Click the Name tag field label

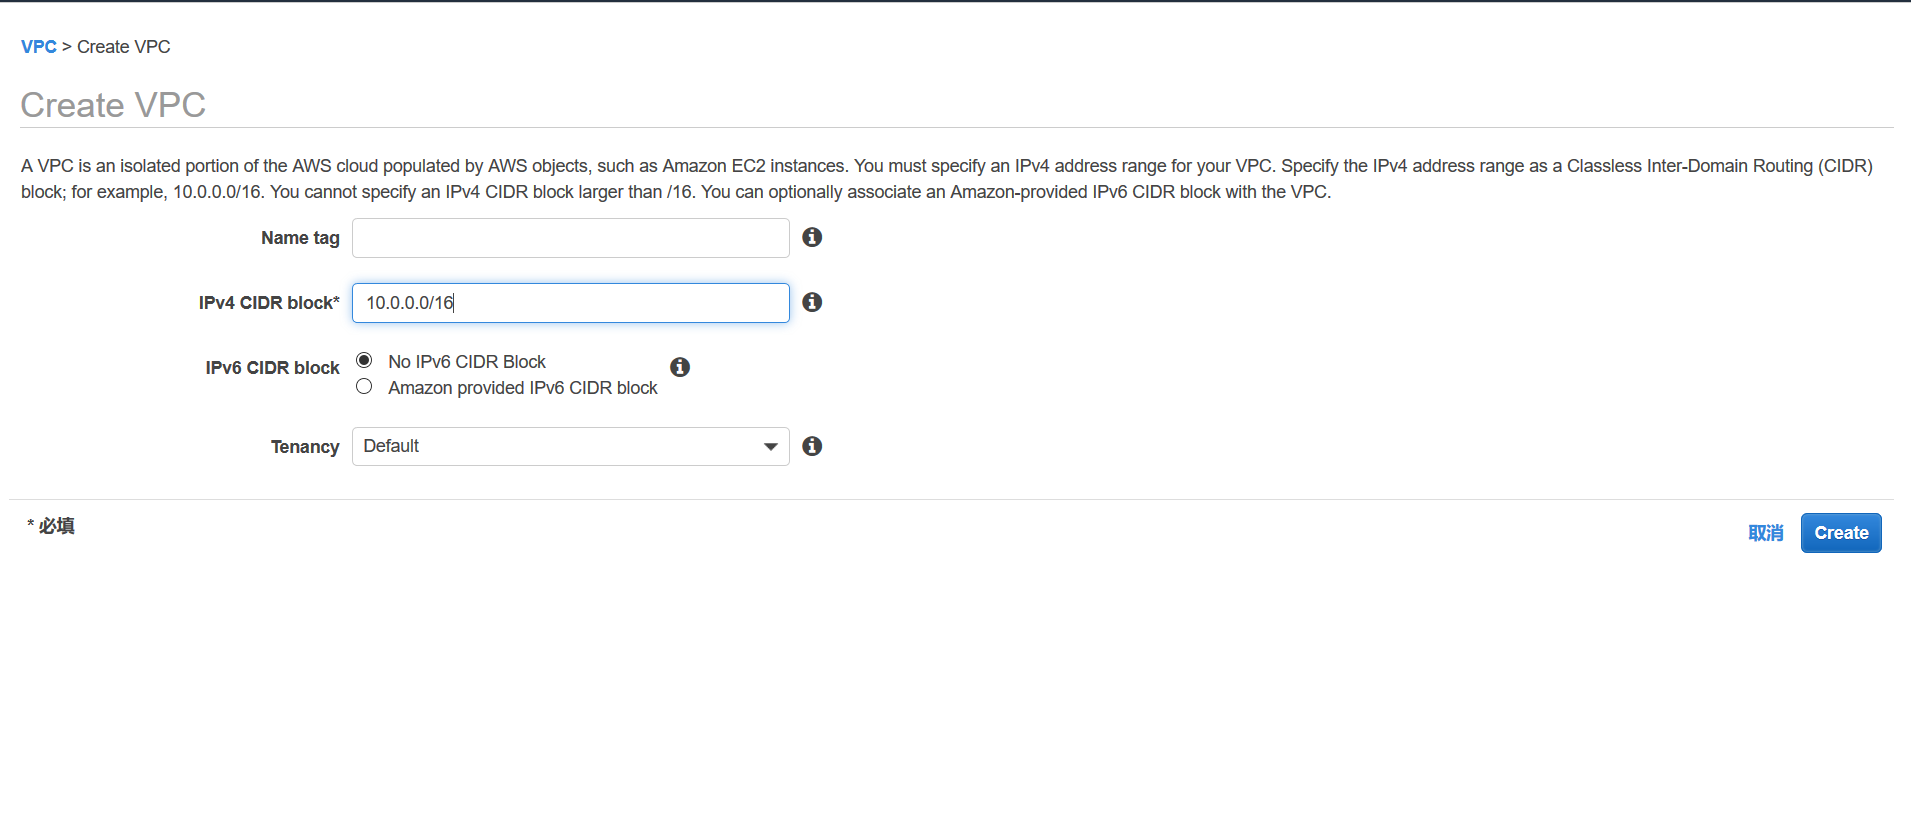300,238
